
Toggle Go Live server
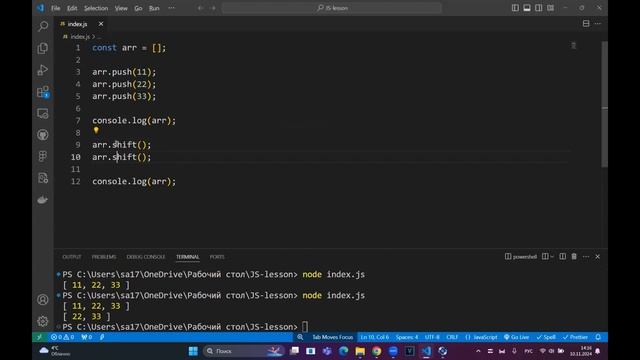tap(516, 337)
